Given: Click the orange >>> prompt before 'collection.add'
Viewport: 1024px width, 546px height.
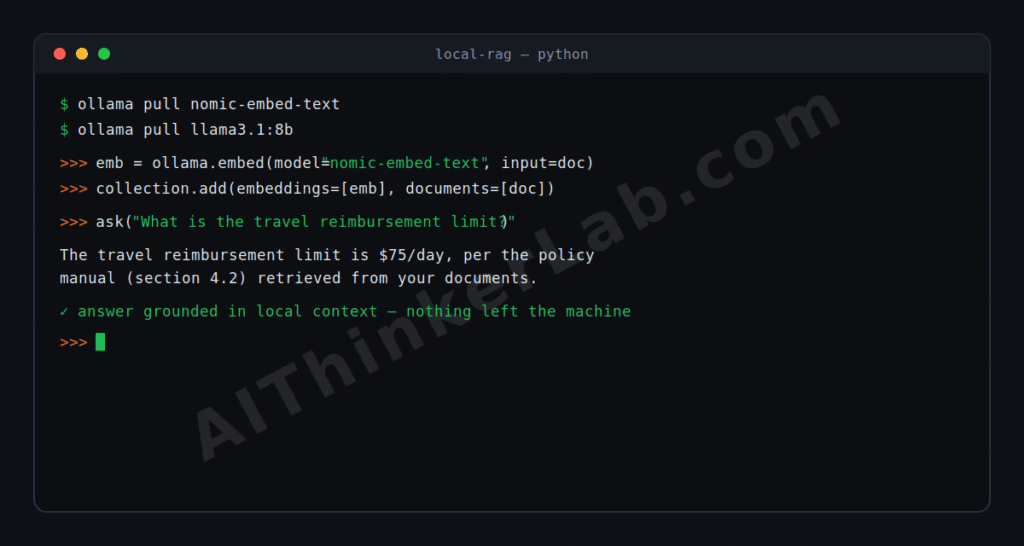Looking at the screenshot, I should [73, 189].
